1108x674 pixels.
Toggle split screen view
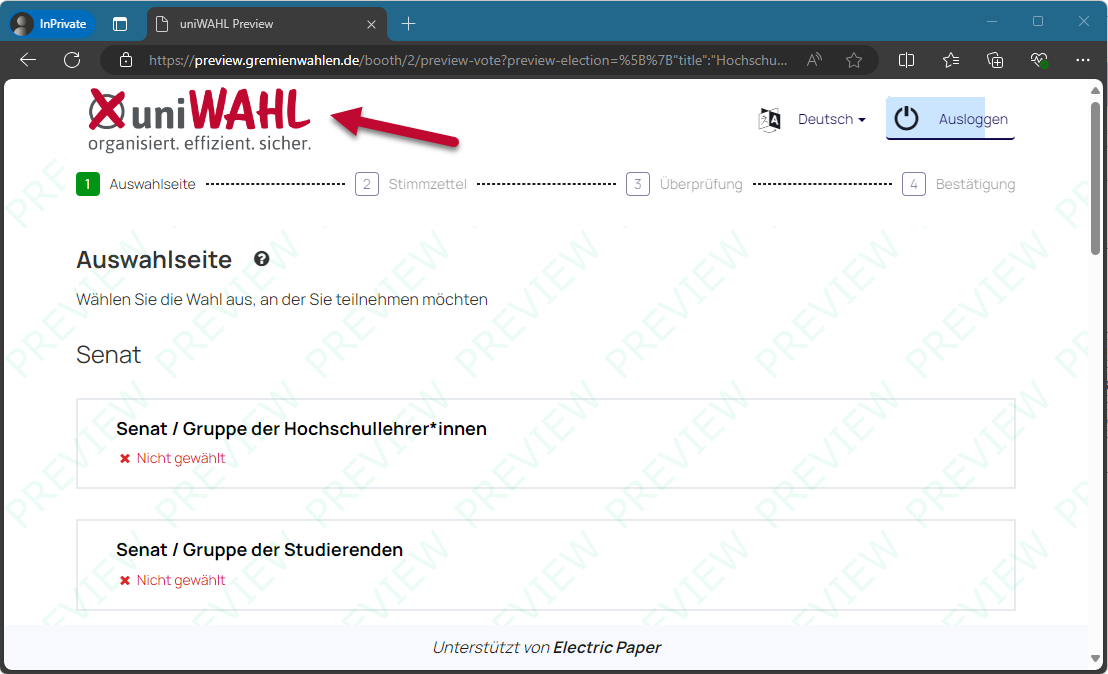pos(907,60)
